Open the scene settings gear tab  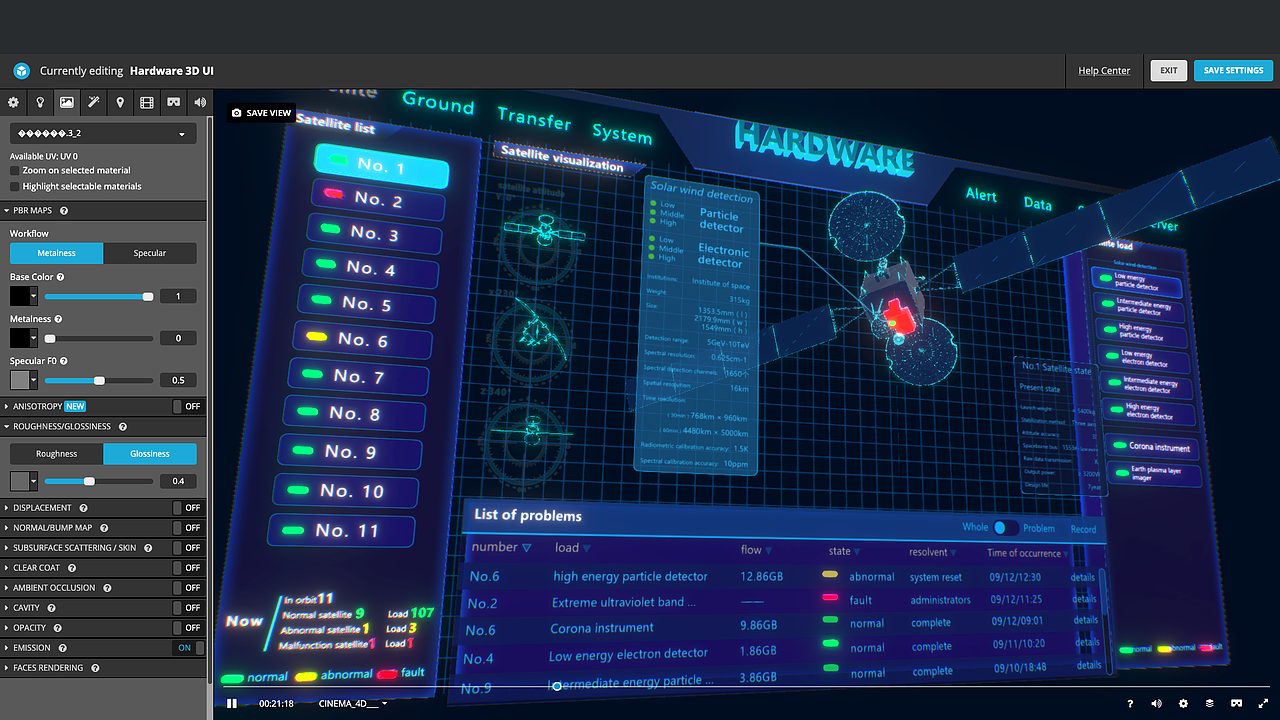pos(13,102)
